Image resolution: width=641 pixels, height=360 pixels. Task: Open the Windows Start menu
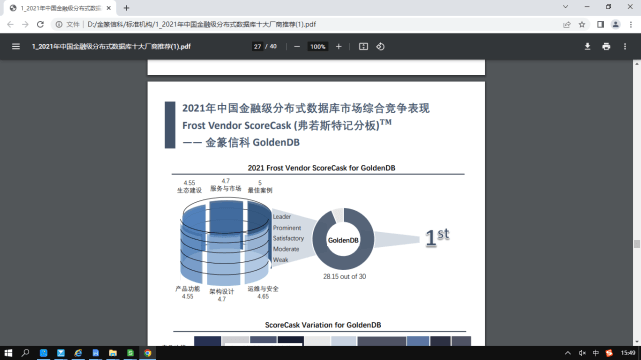pyautogui.click(x=8, y=353)
